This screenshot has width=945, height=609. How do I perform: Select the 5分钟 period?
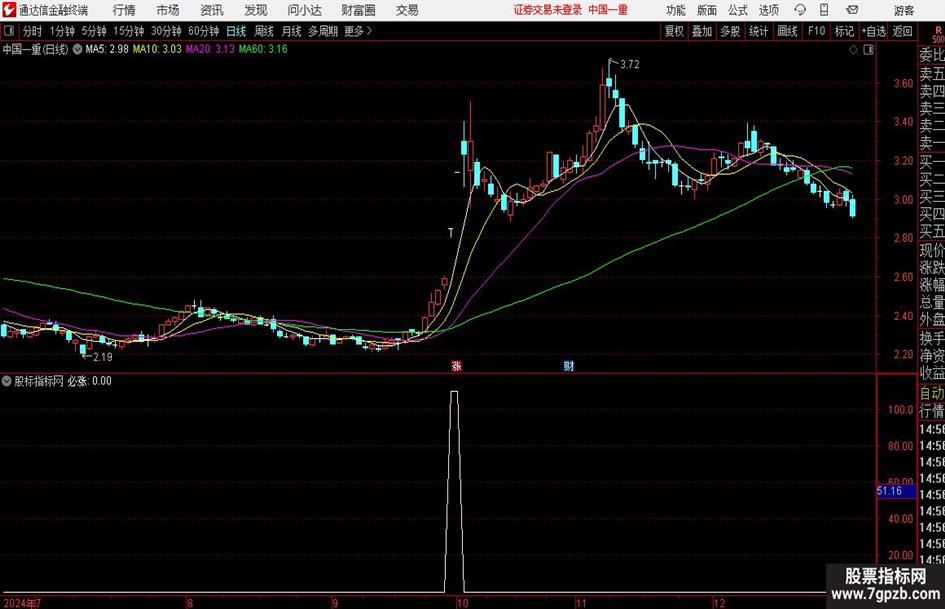[x=94, y=31]
